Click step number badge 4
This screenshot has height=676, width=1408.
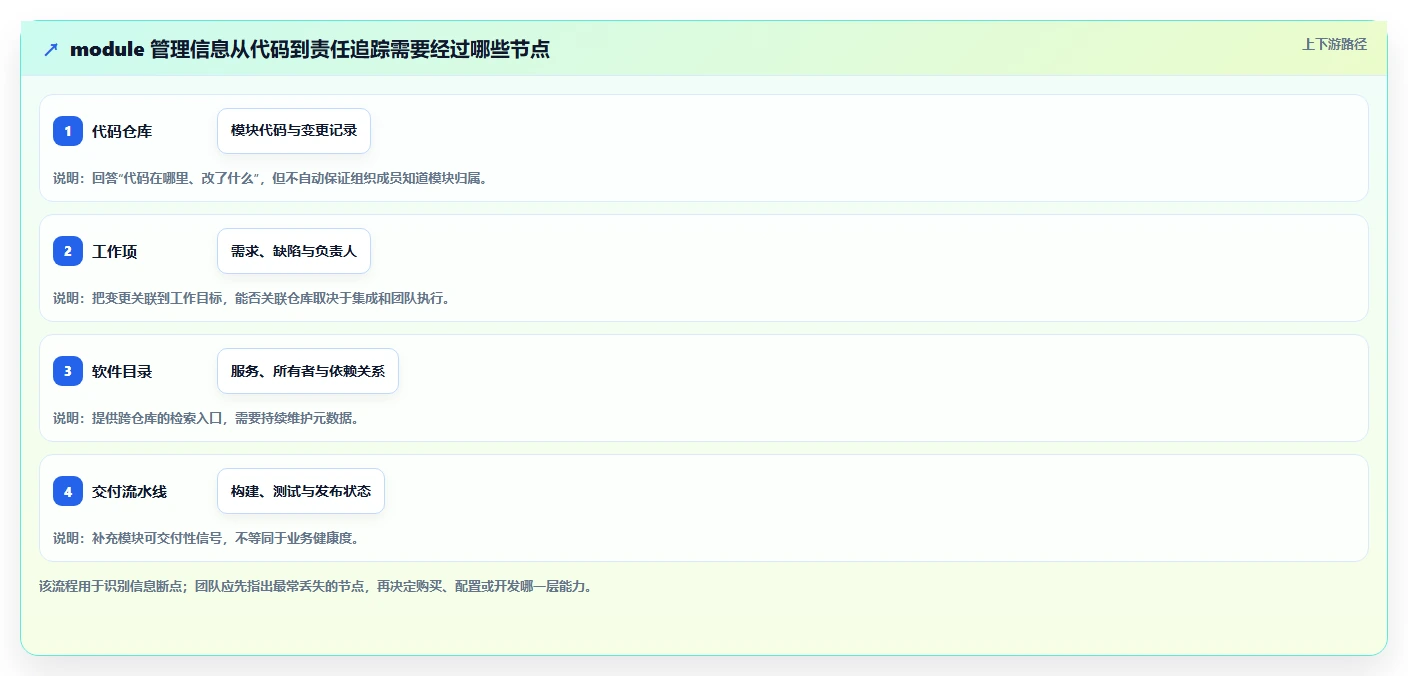[x=68, y=491]
